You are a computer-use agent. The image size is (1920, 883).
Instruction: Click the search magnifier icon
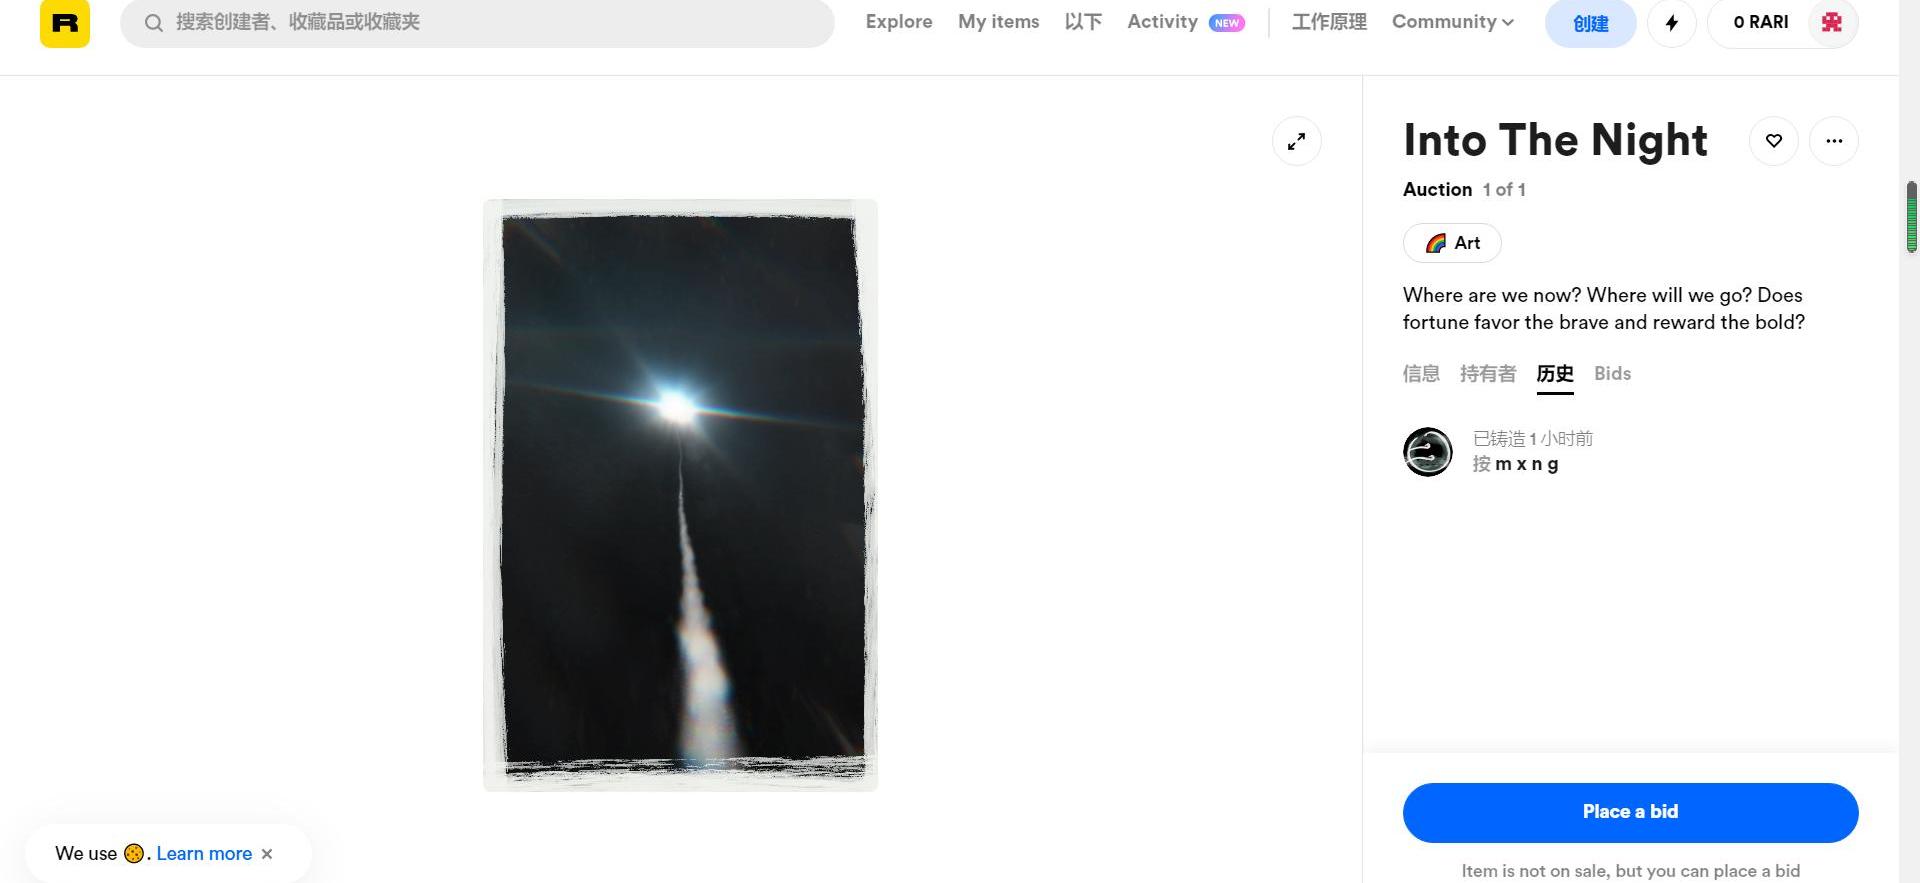(x=153, y=22)
